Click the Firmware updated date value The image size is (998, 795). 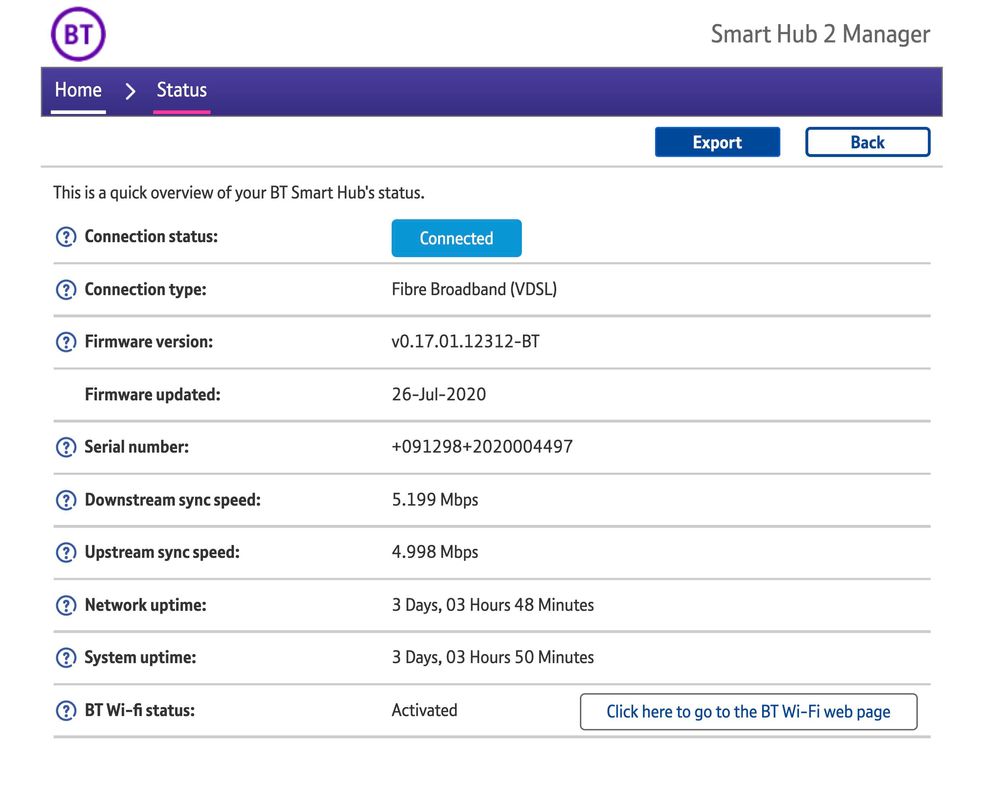439,394
